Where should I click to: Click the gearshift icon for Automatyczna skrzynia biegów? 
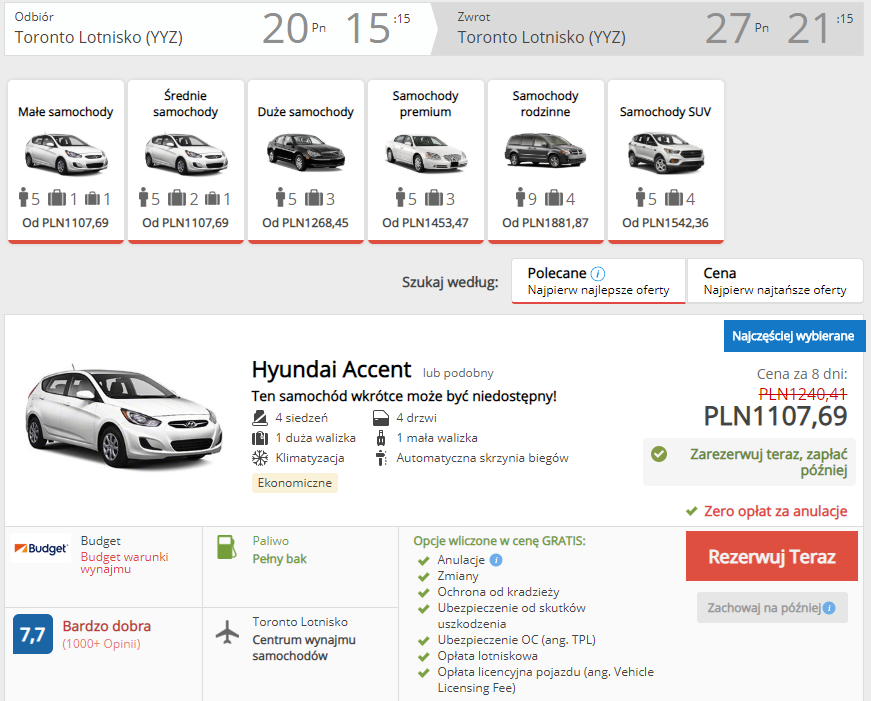click(x=381, y=458)
